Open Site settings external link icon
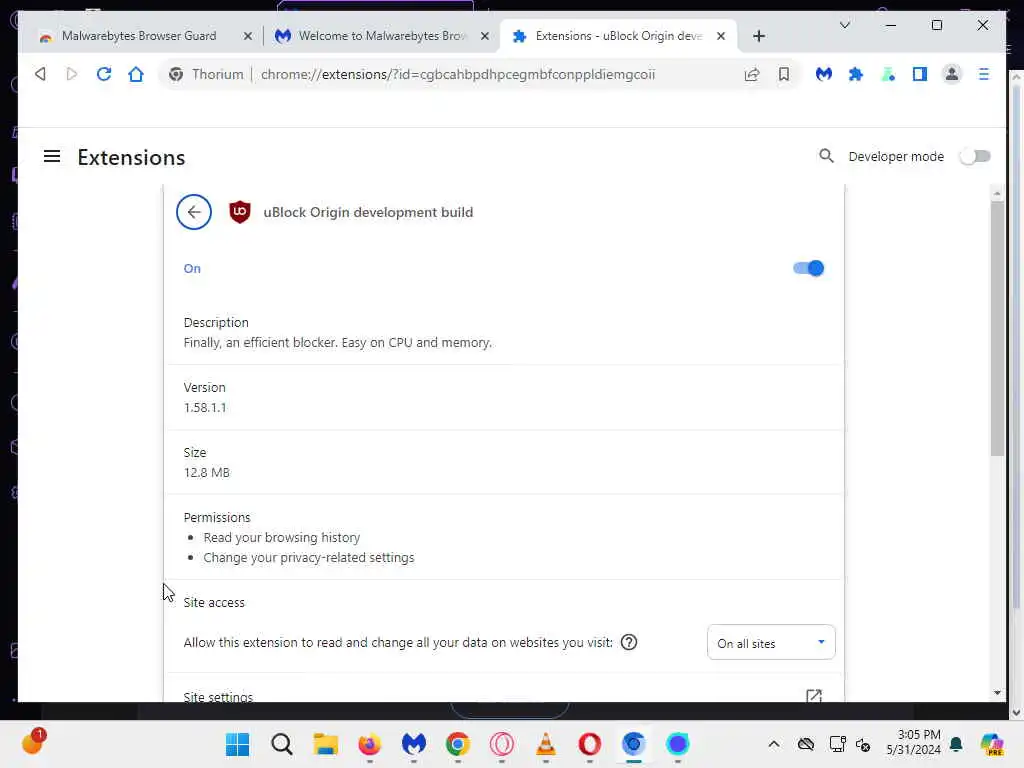1024x768 pixels. pyautogui.click(x=814, y=696)
